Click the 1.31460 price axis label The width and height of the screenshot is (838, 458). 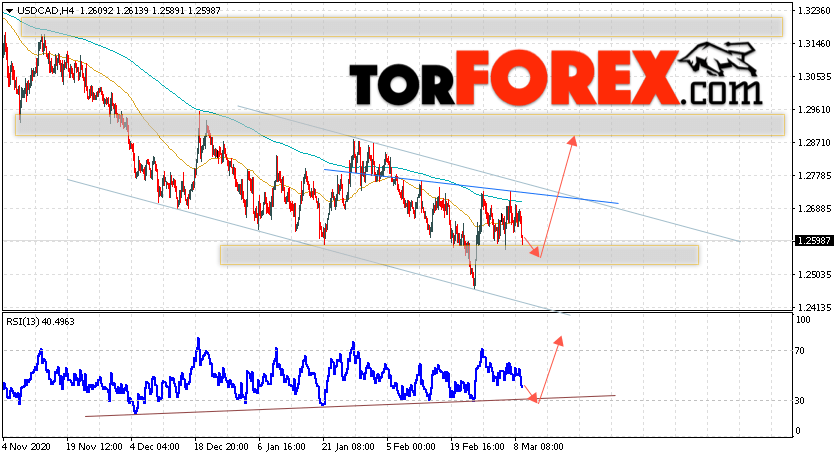pos(814,44)
